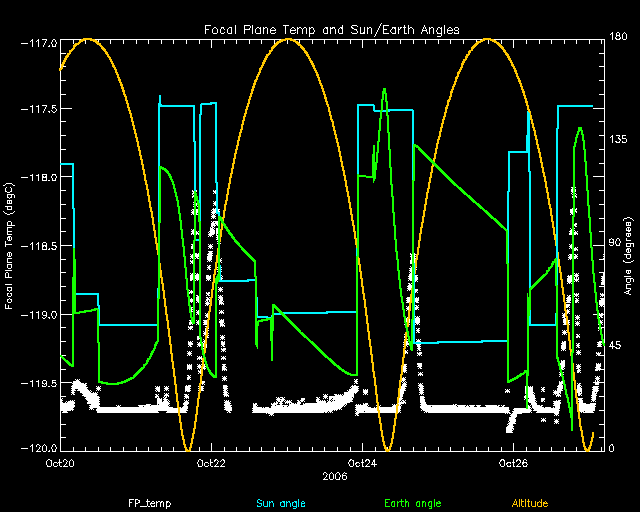Screen dimensions: 640x512
Task: Click the Oct20 x-axis tick label
Action: click(x=60, y=464)
